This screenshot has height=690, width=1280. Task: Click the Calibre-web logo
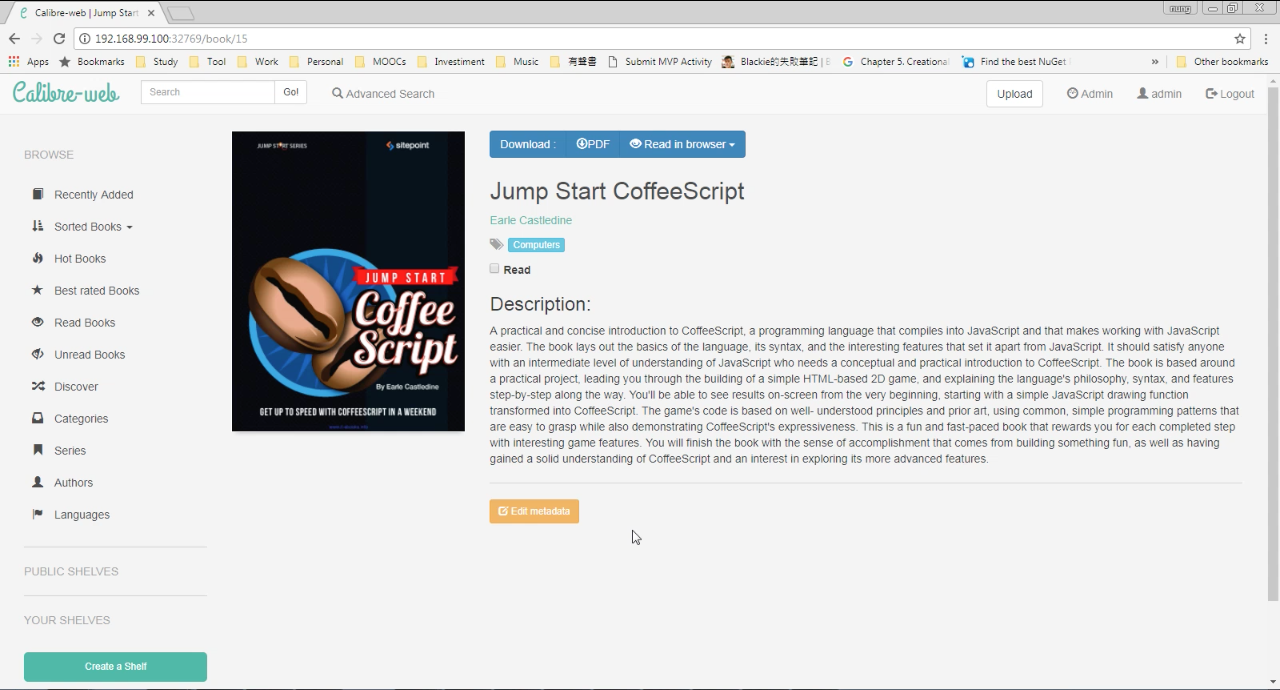[66, 92]
